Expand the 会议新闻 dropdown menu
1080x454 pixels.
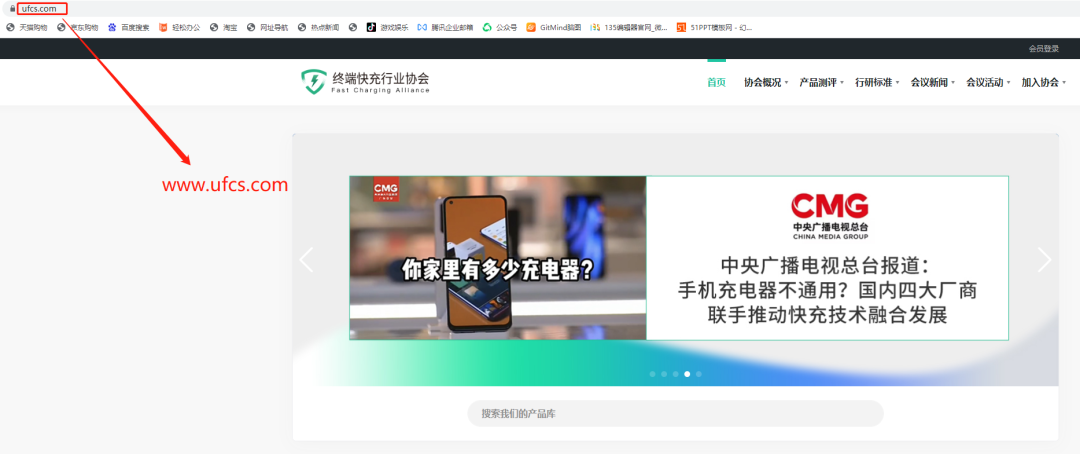[x=933, y=83]
